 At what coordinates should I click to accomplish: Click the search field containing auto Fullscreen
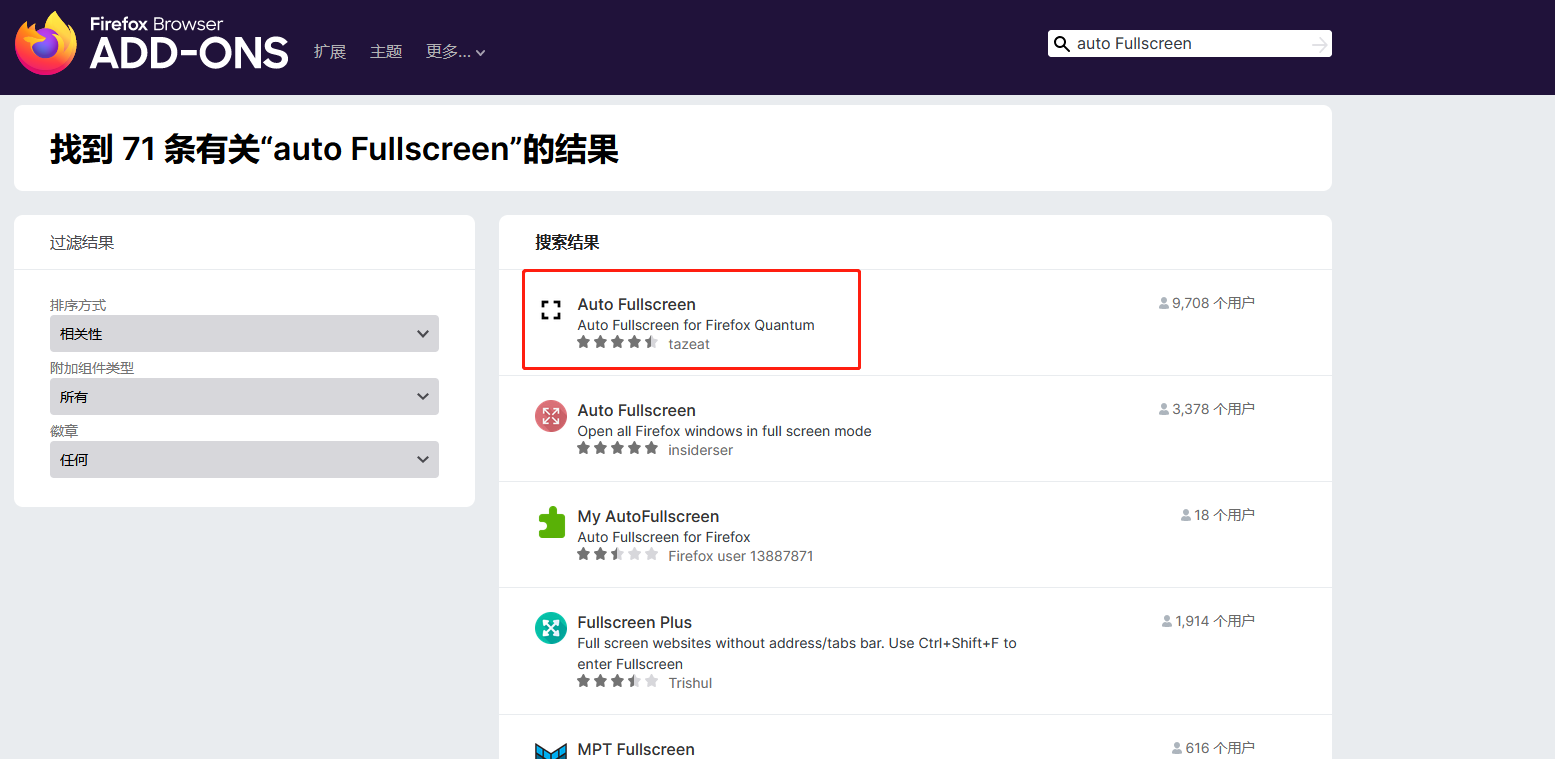tap(1190, 44)
